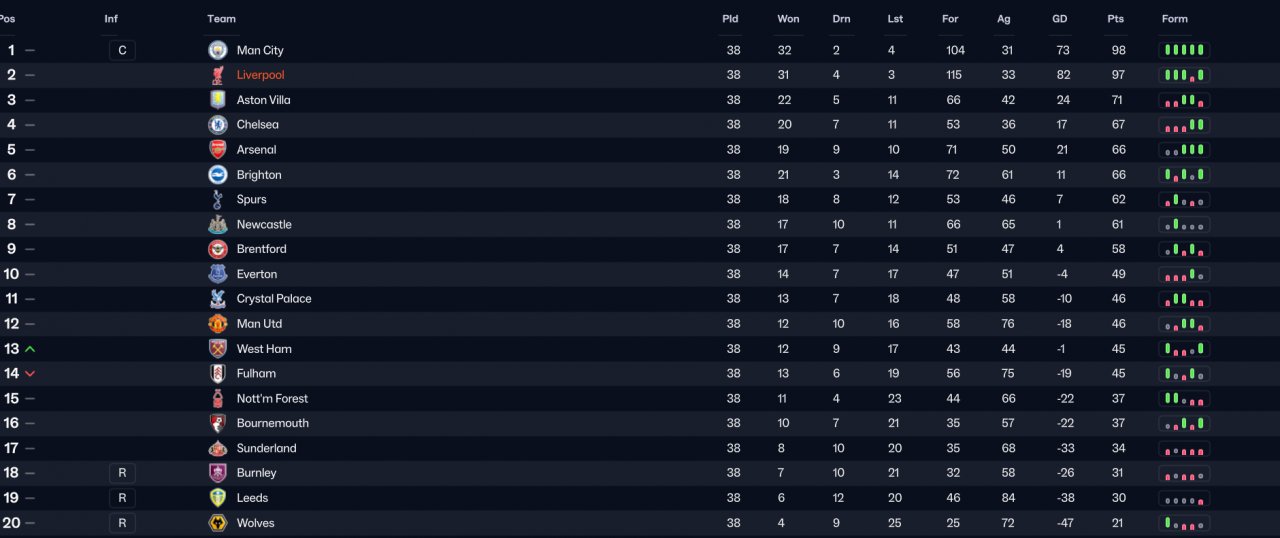Click the Liverpool club crest

pyautogui.click(x=217, y=75)
